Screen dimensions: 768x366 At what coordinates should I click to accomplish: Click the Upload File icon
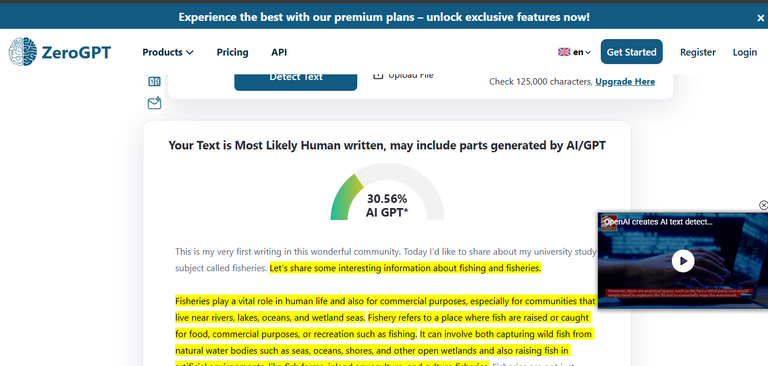point(378,75)
